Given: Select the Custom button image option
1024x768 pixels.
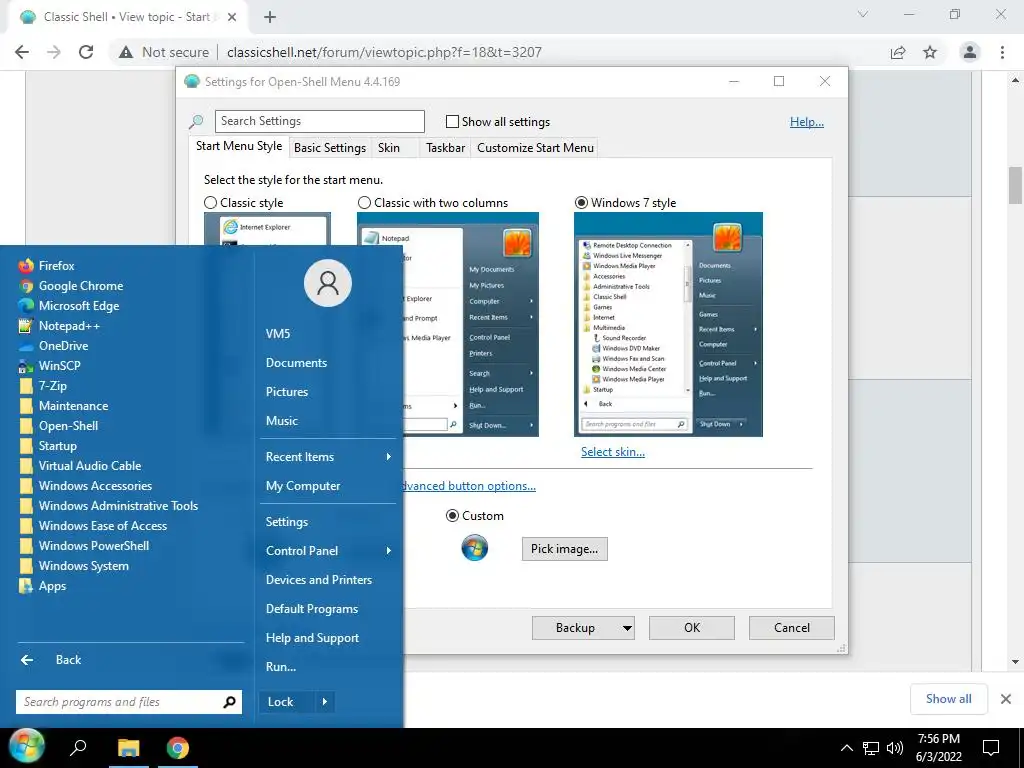Looking at the screenshot, I should click(x=452, y=516).
